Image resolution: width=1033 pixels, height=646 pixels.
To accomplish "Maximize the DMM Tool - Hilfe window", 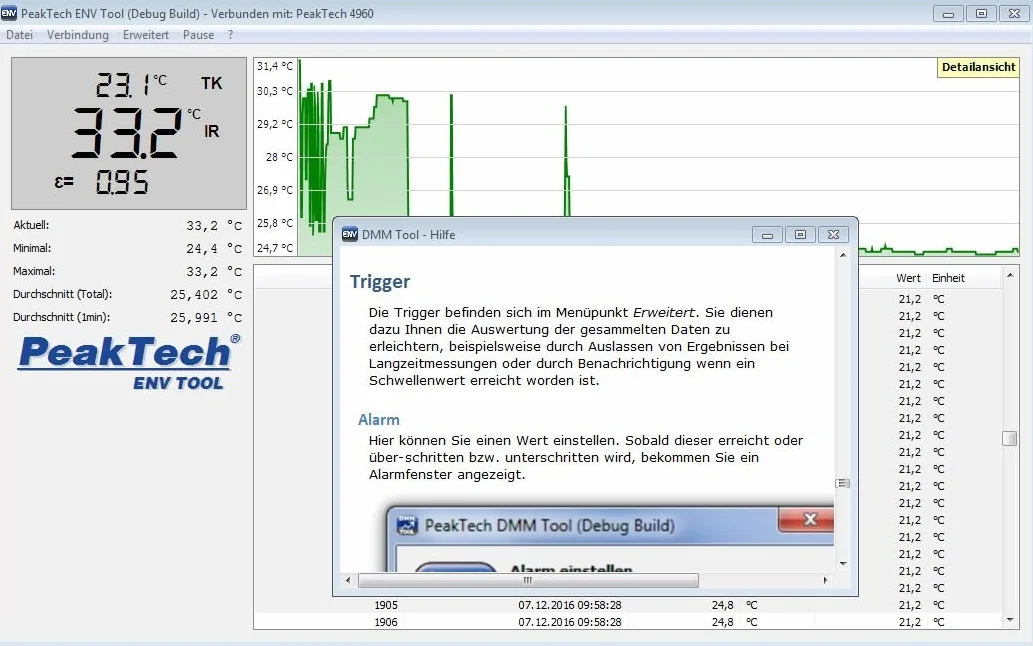I will click(x=800, y=235).
